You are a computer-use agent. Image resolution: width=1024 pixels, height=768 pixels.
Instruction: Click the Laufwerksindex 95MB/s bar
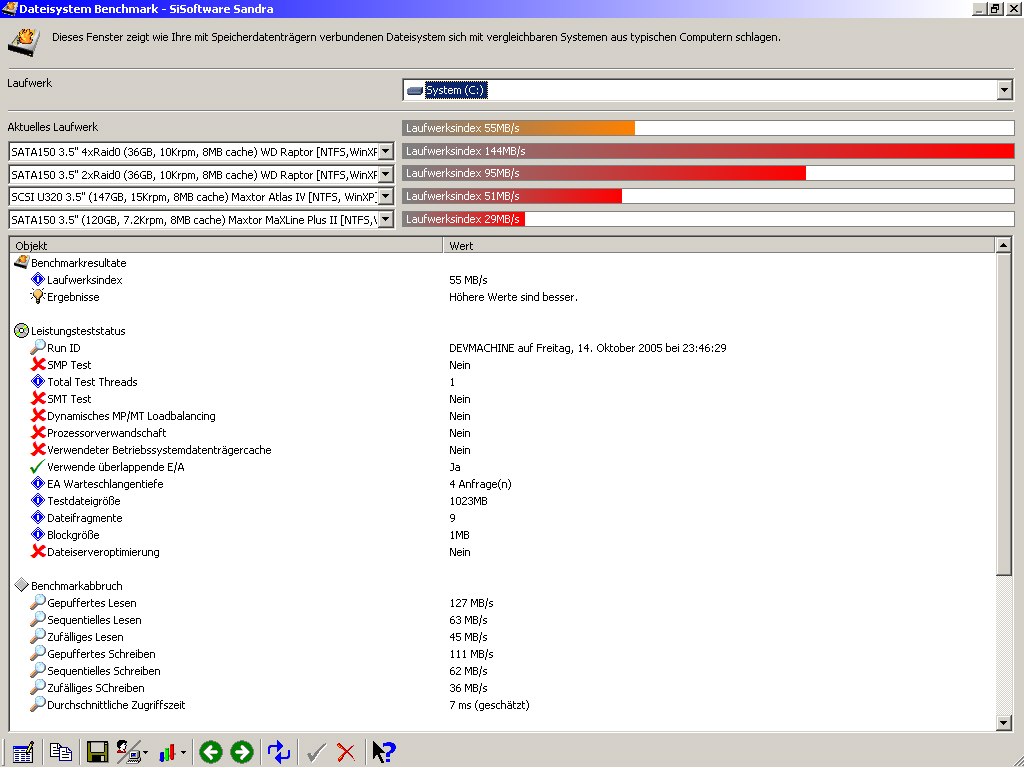pyautogui.click(x=604, y=173)
